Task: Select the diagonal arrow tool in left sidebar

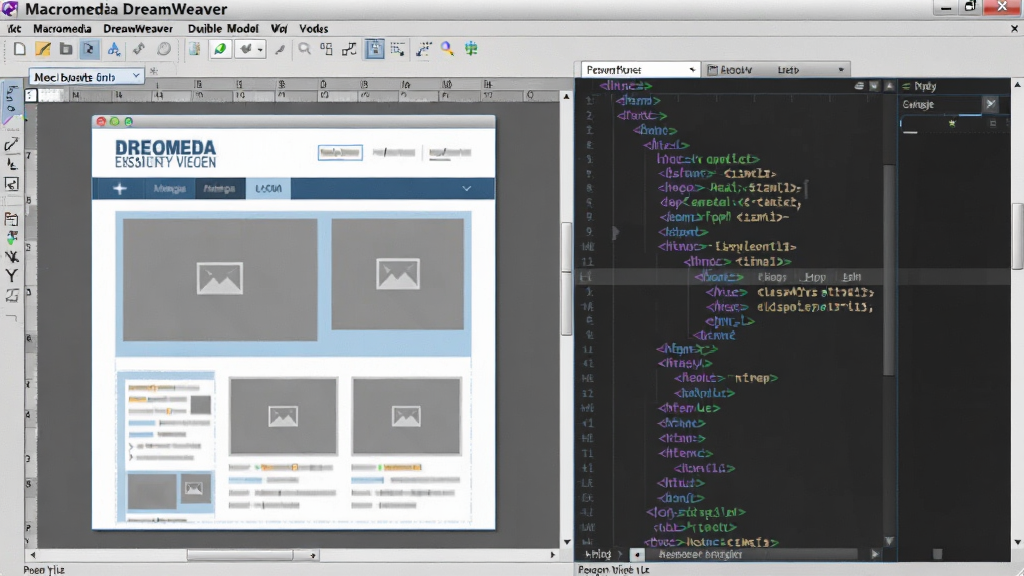Action: pyautogui.click(x=11, y=144)
